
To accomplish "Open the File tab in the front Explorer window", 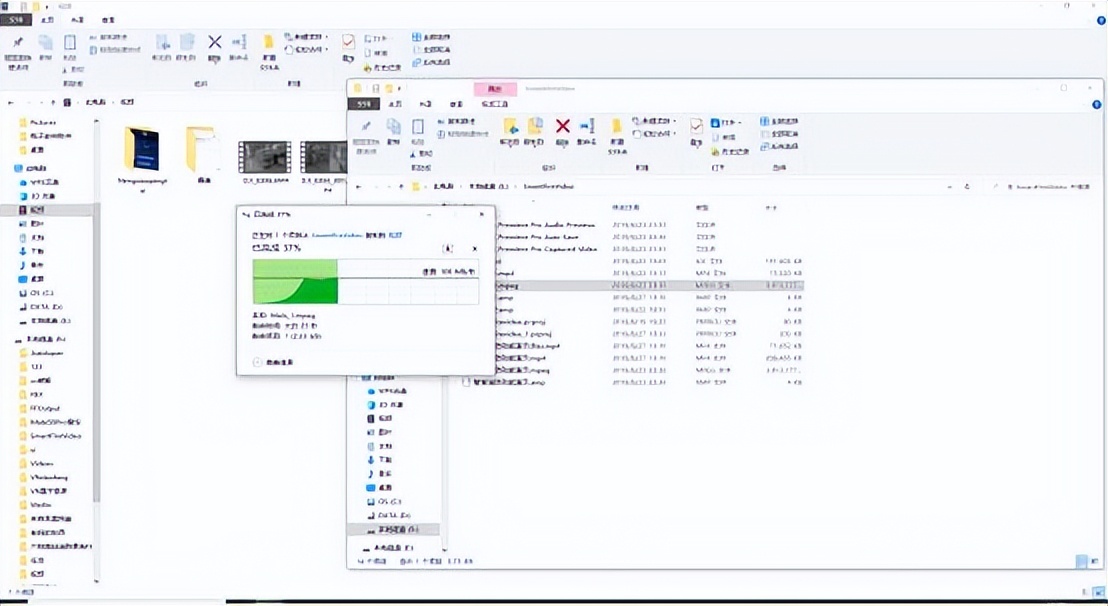I will click(x=364, y=104).
